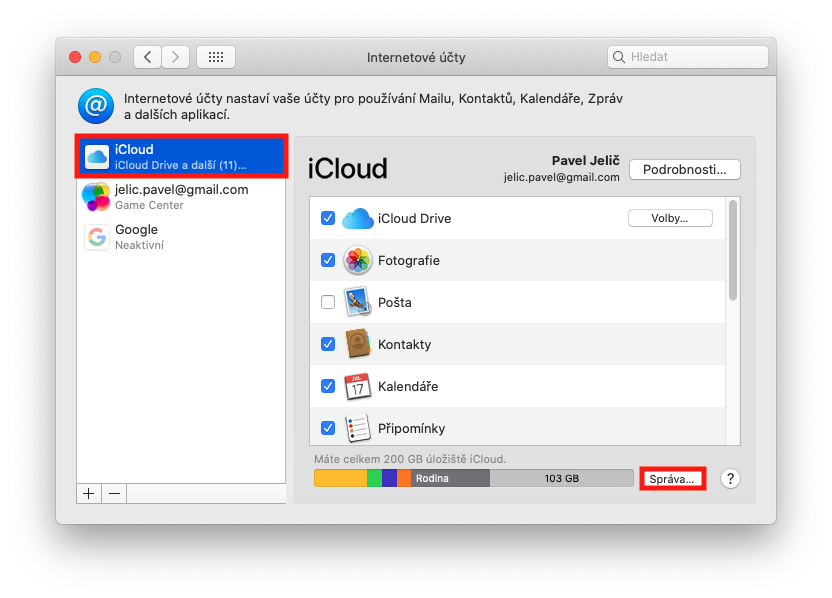The height and width of the screenshot is (598, 832).
Task: Uncheck the iCloud Drive checkbox
Action: pos(328,218)
